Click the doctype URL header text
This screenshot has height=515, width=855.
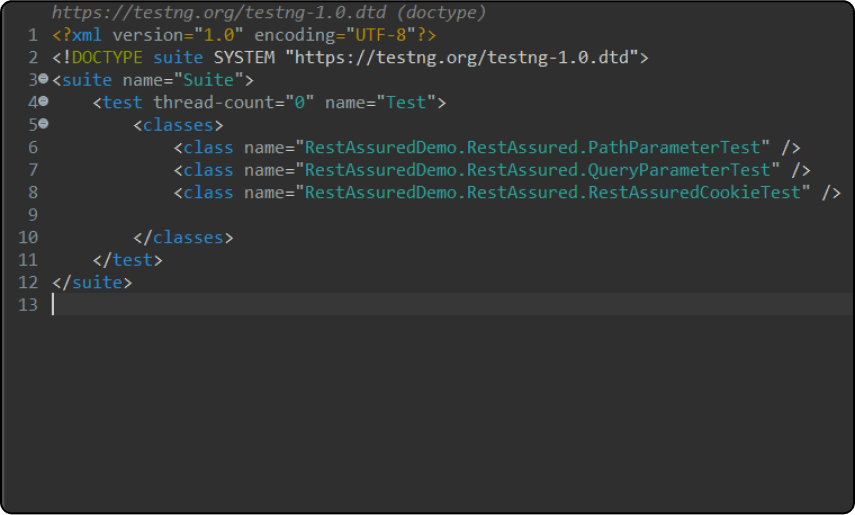pyautogui.click(x=268, y=12)
